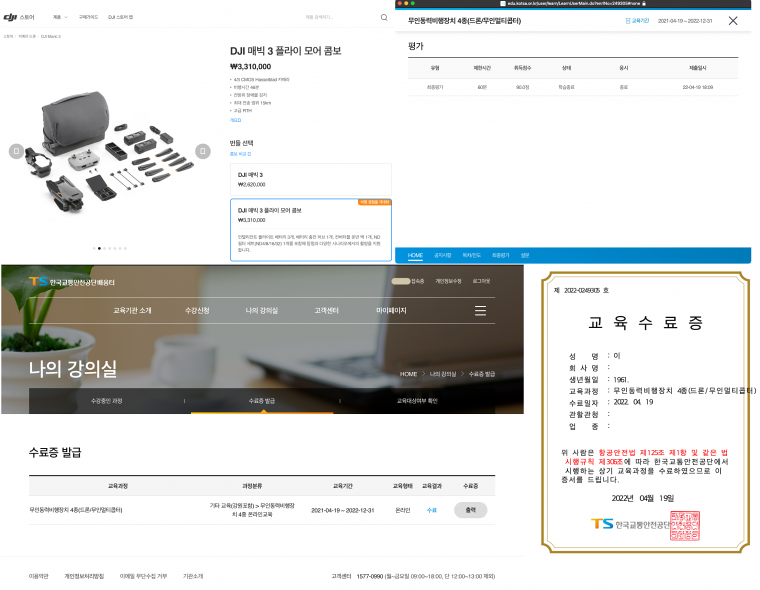
Task: Open 구매가이드 in DJI store header
Action: 88,17
